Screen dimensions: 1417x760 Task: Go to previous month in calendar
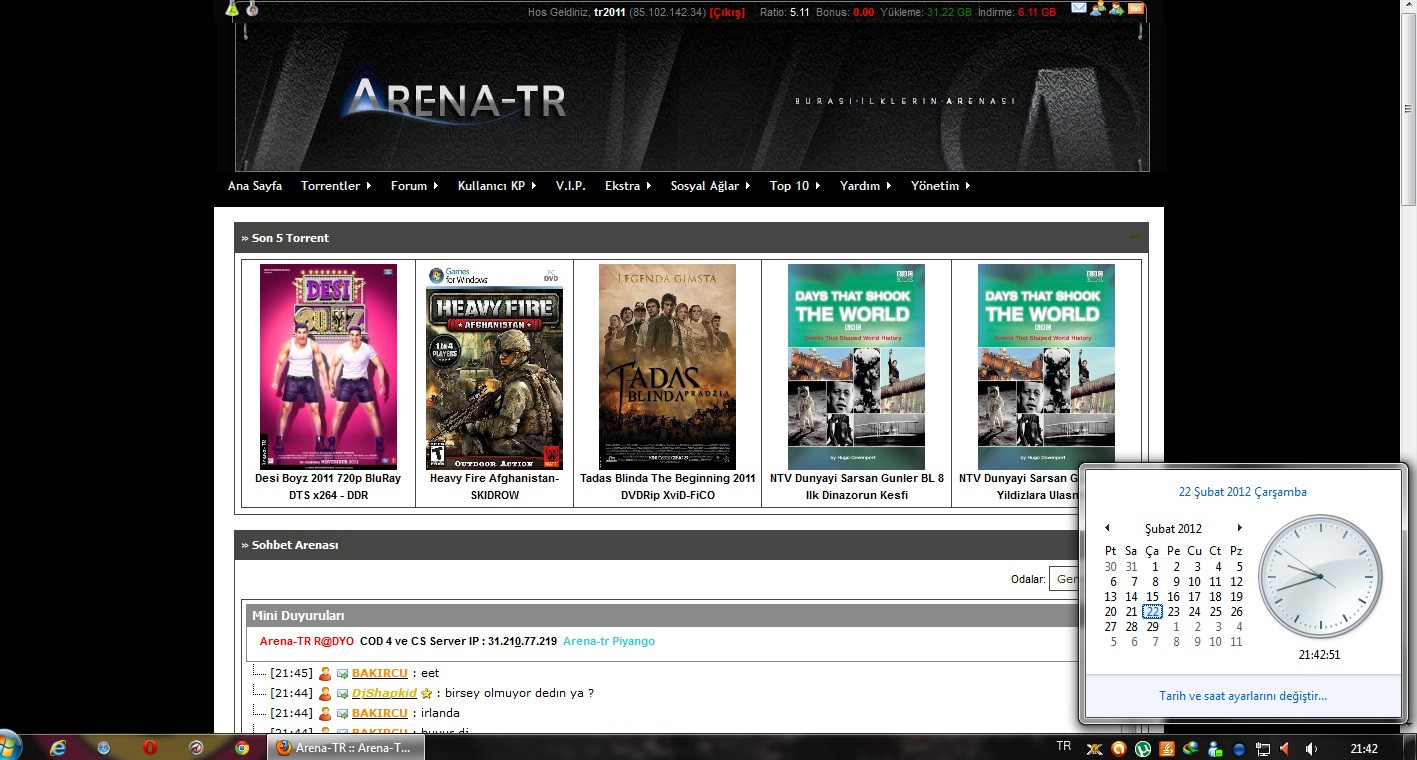[x=1108, y=528]
